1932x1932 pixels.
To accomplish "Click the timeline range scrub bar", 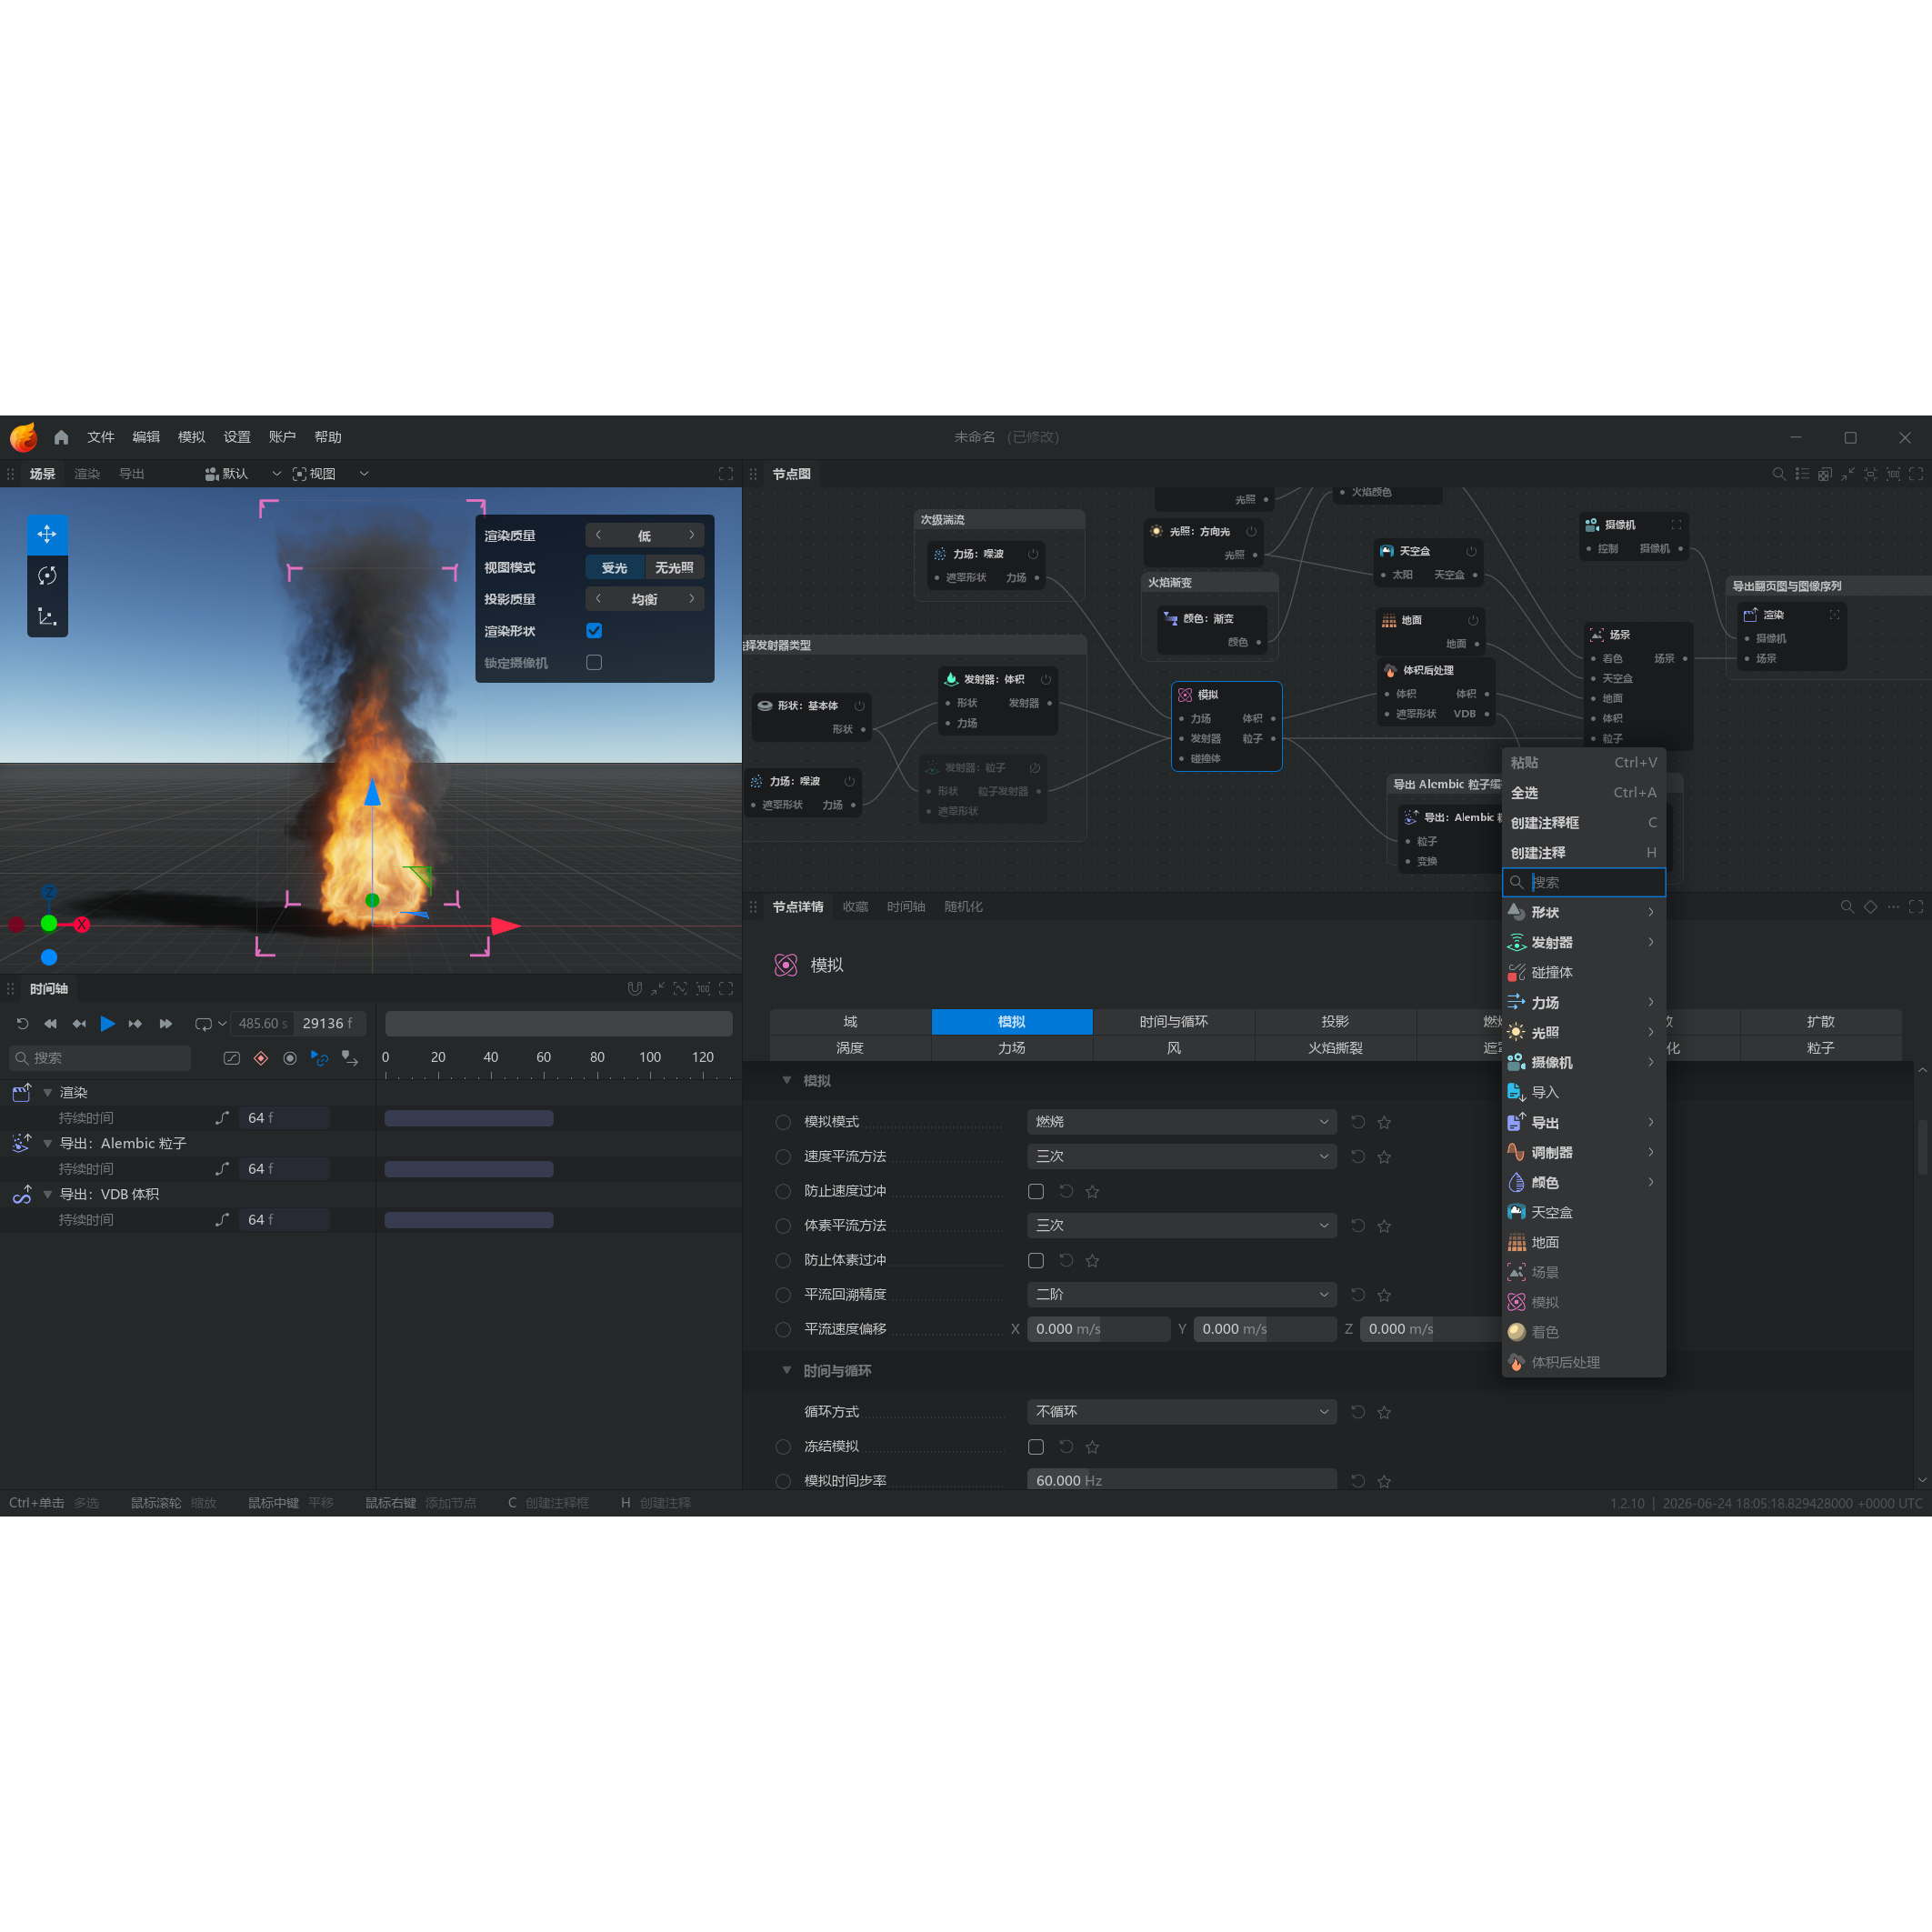I will pos(558,1024).
